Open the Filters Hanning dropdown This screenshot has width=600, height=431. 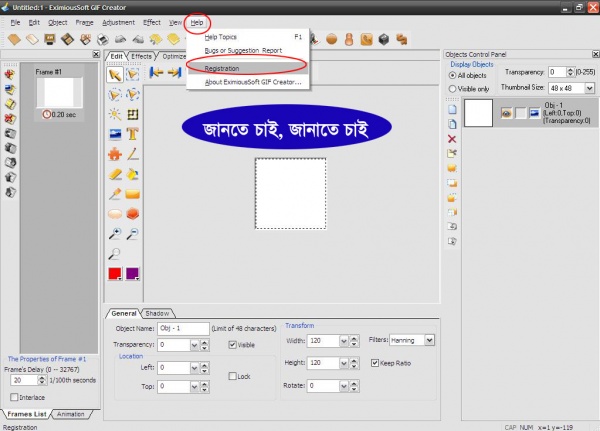429,340
